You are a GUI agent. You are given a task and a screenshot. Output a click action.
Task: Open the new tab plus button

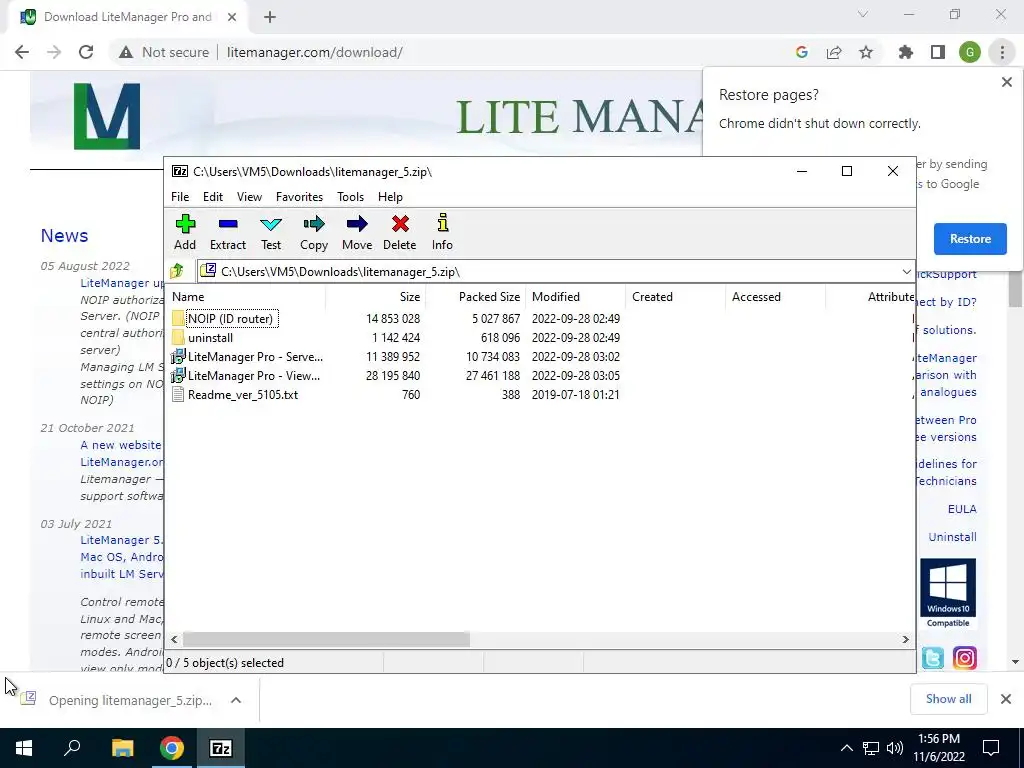click(270, 17)
